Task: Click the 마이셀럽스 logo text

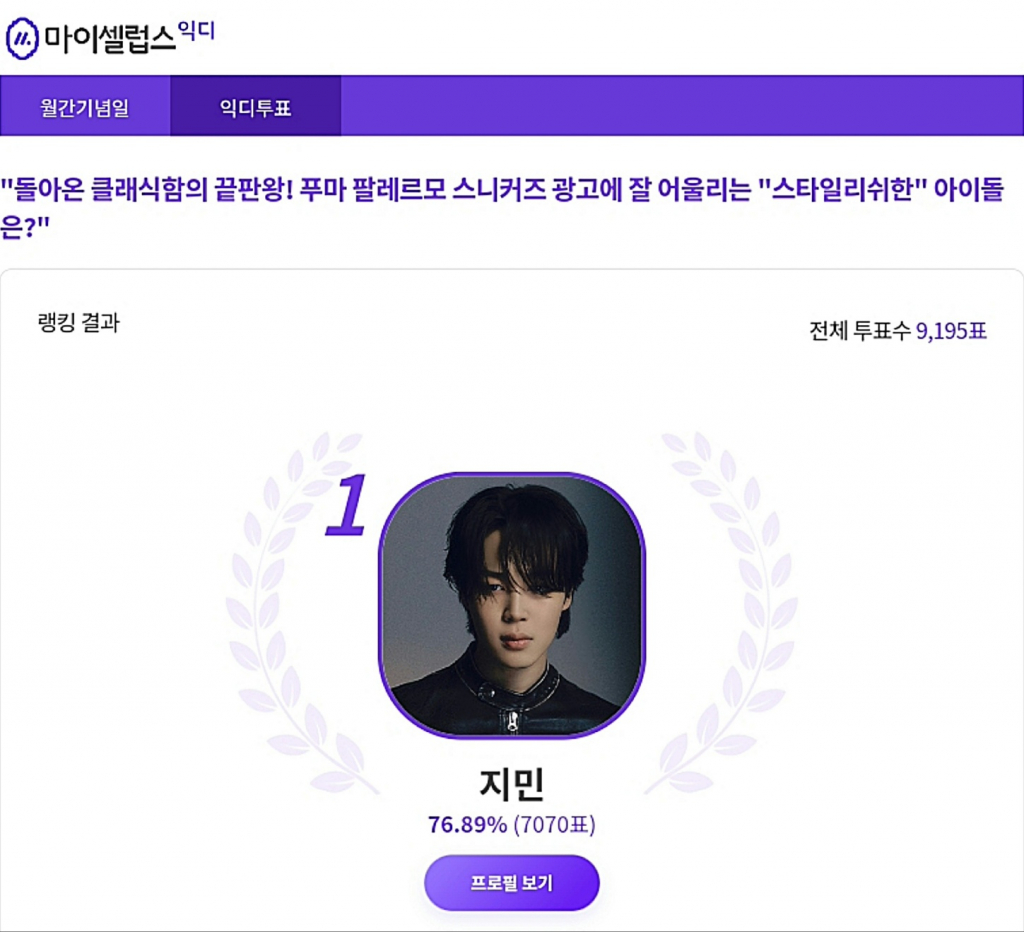Action: pyautogui.click(x=108, y=39)
